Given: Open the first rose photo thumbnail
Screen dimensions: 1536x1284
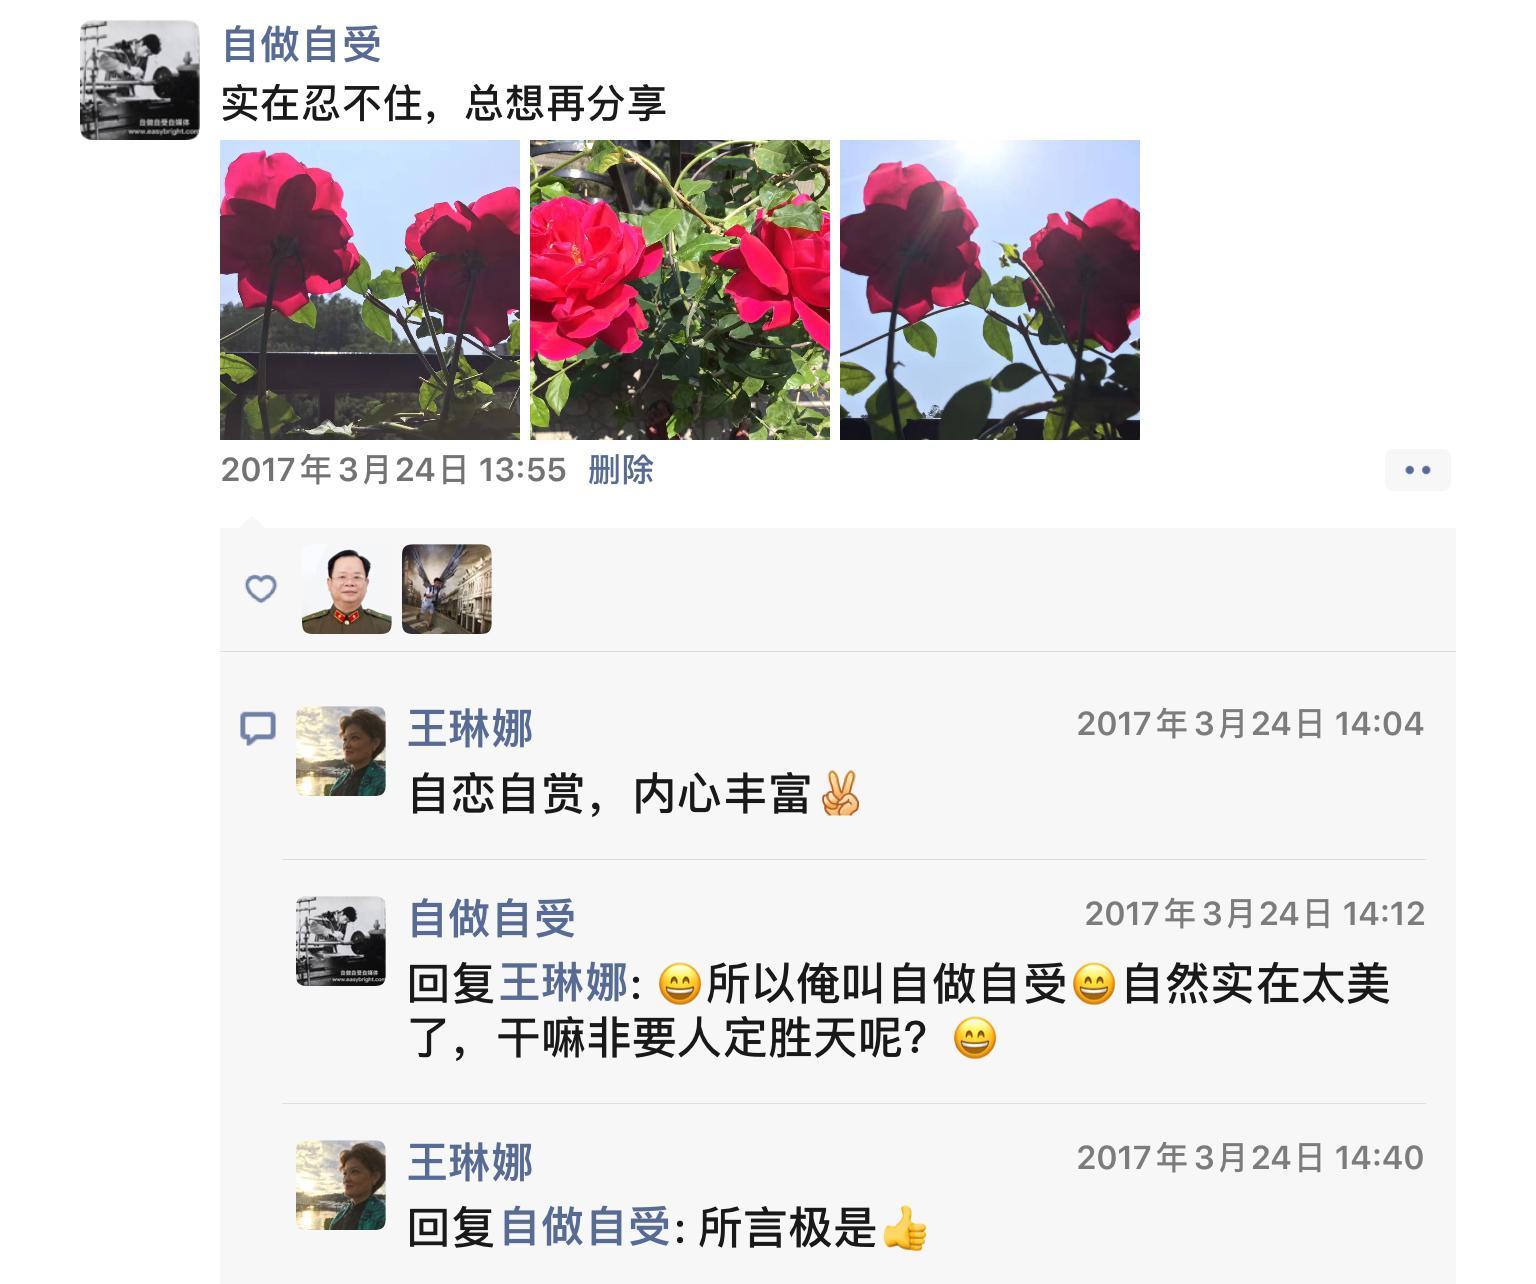Looking at the screenshot, I should click(x=370, y=290).
